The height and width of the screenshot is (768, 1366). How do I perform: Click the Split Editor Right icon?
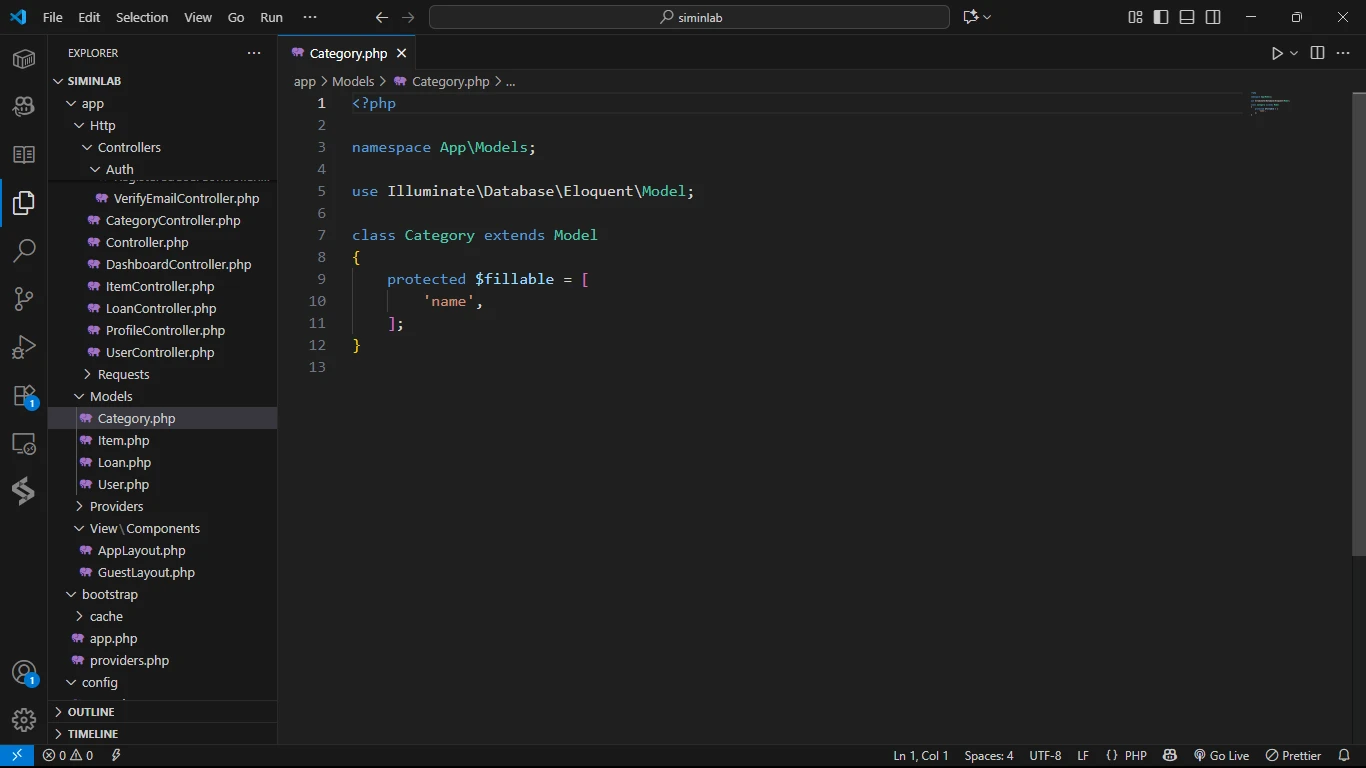pos(1317,53)
